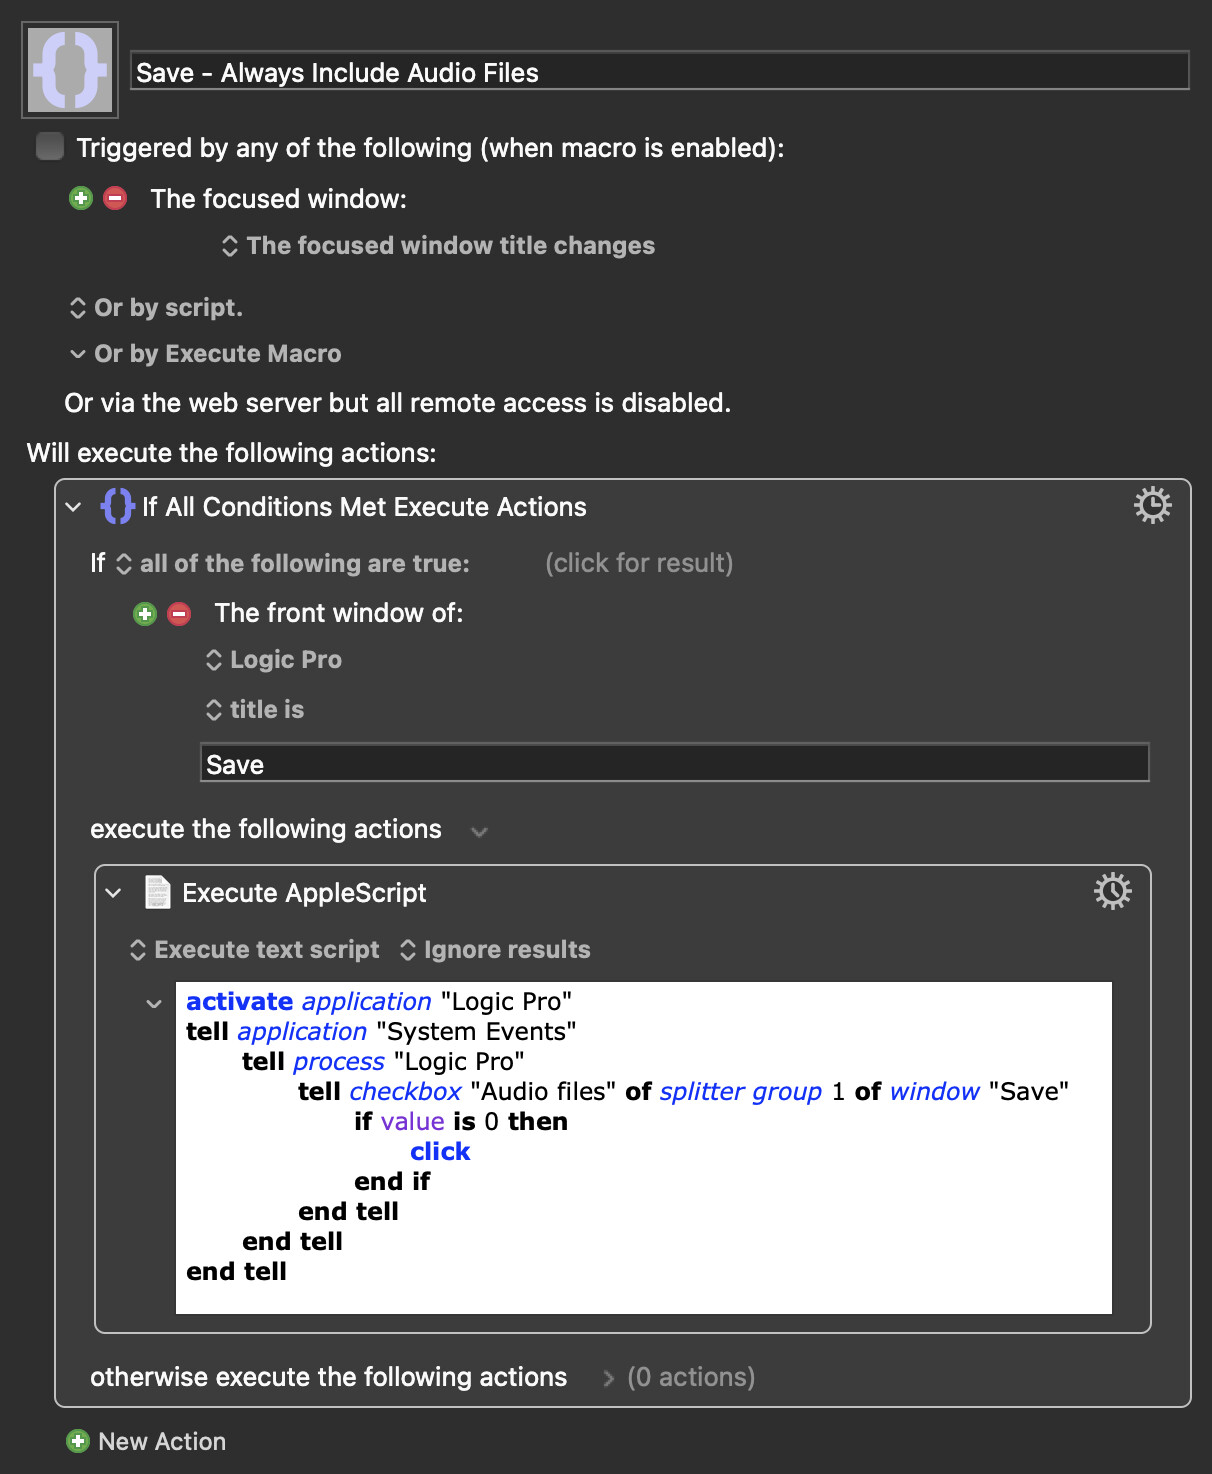Remove the focused window trigger

[x=115, y=198]
